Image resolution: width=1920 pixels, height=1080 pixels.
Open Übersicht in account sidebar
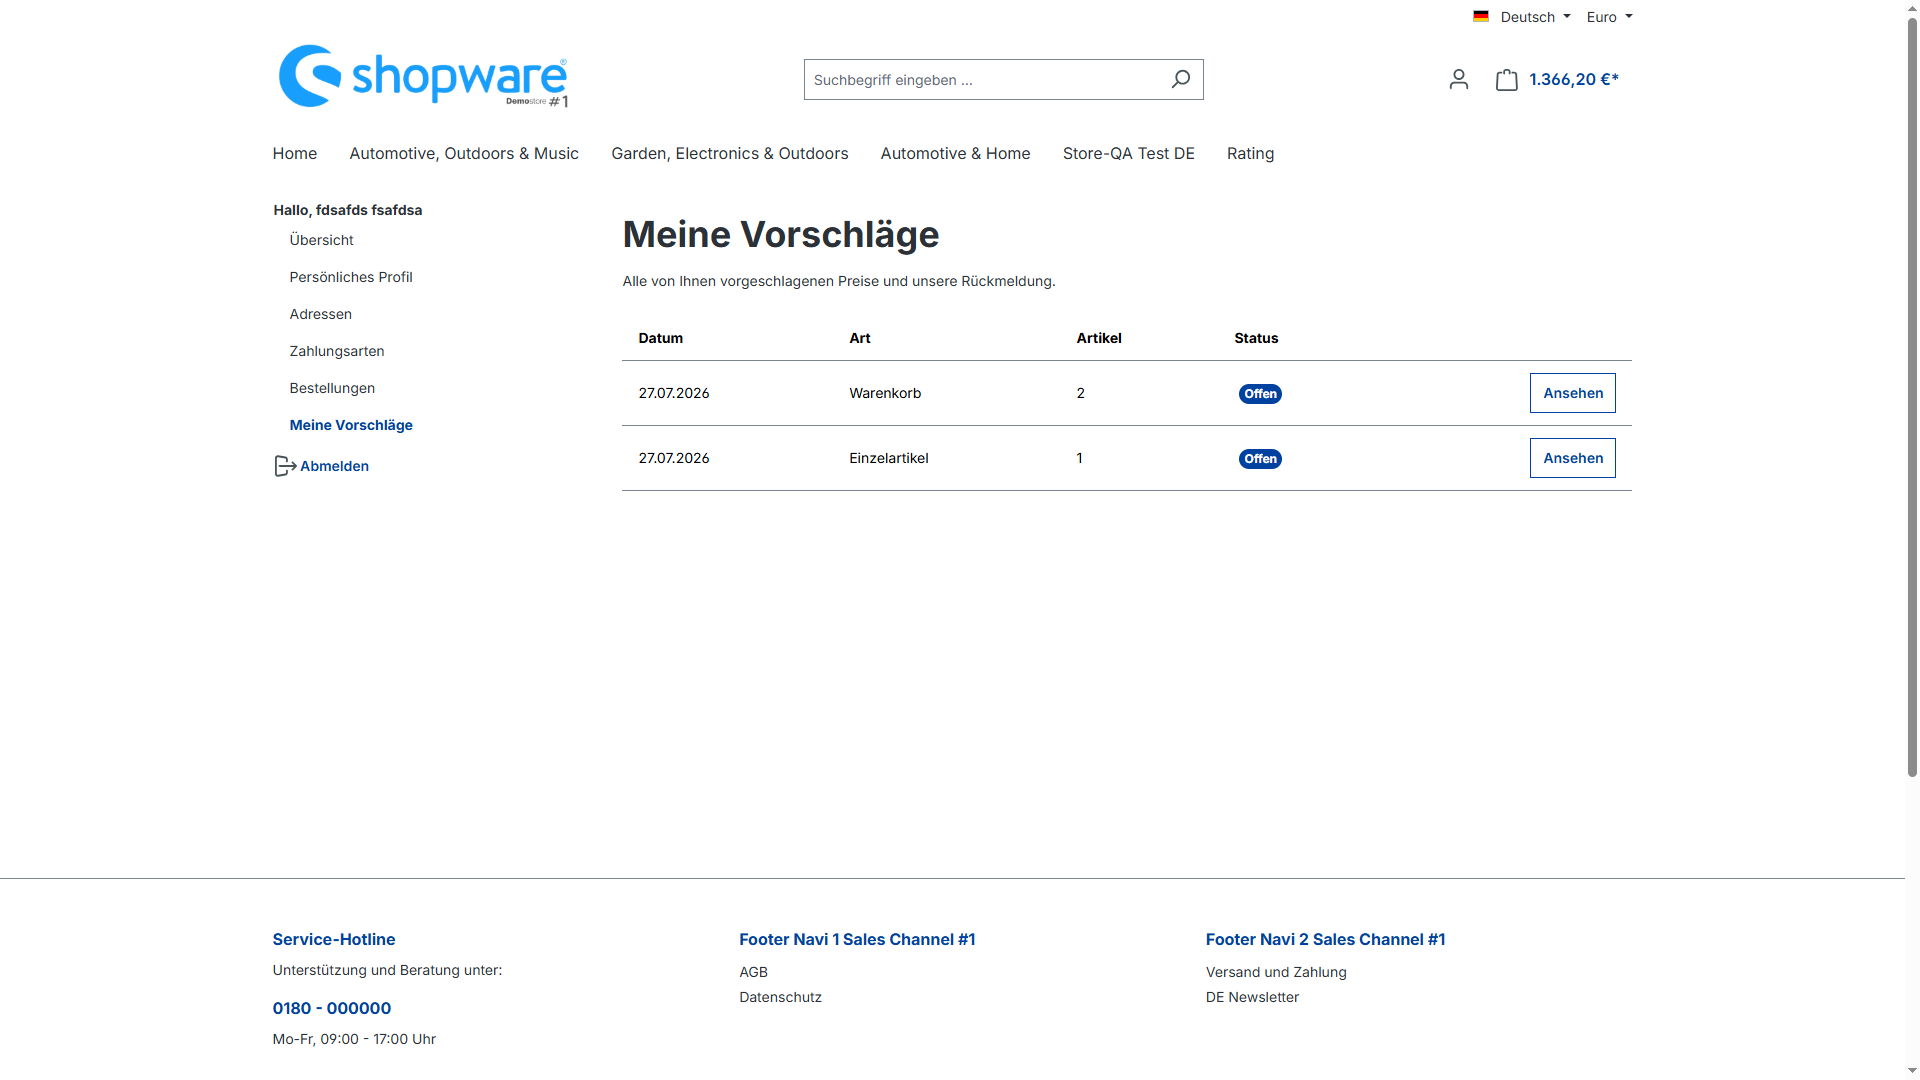[x=321, y=240]
